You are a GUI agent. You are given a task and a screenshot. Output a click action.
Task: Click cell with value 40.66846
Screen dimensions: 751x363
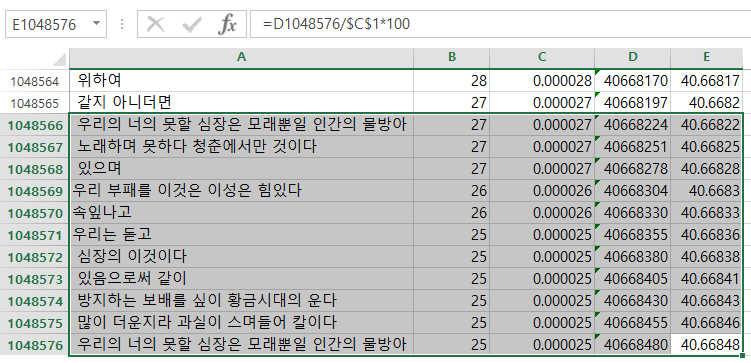click(706, 323)
